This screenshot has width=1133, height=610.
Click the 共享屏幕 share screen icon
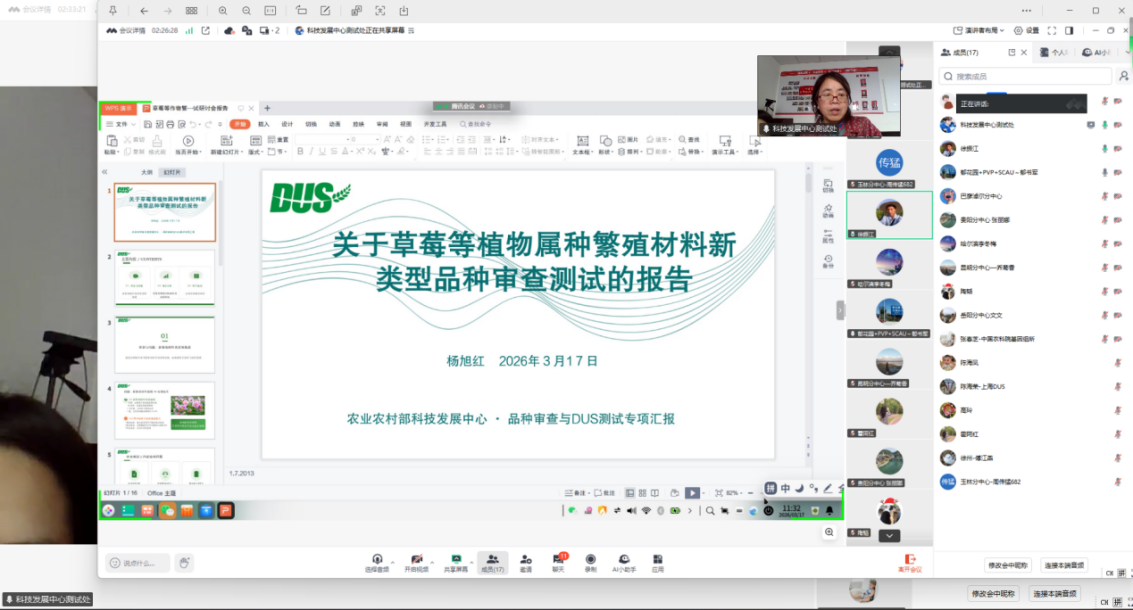pos(455,561)
